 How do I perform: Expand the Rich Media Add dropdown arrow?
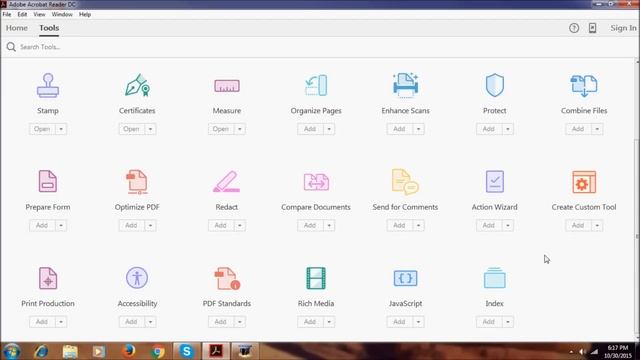click(x=329, y=322)
